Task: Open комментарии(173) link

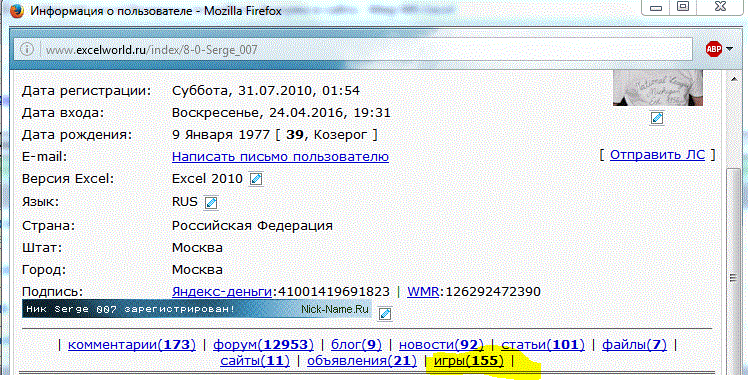Action: (132, 344)
